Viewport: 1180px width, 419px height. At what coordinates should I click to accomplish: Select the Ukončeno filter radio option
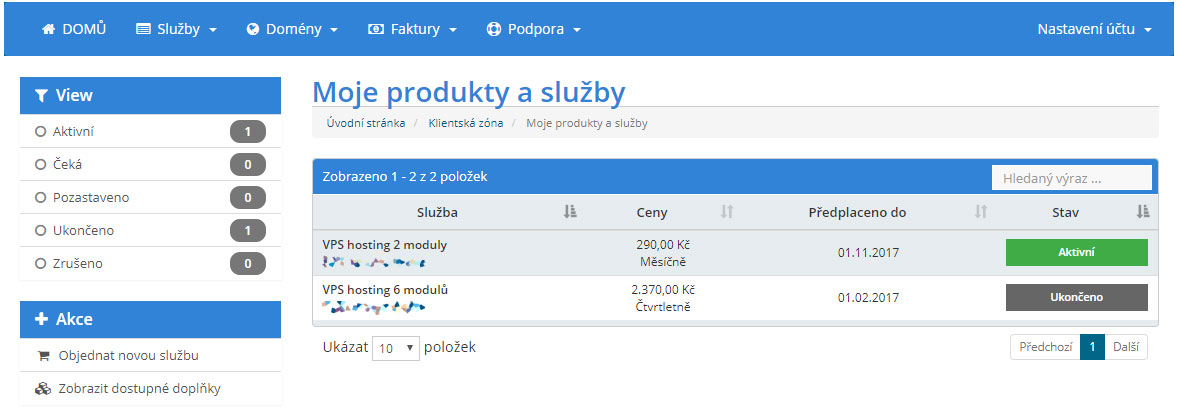(41, 231)
